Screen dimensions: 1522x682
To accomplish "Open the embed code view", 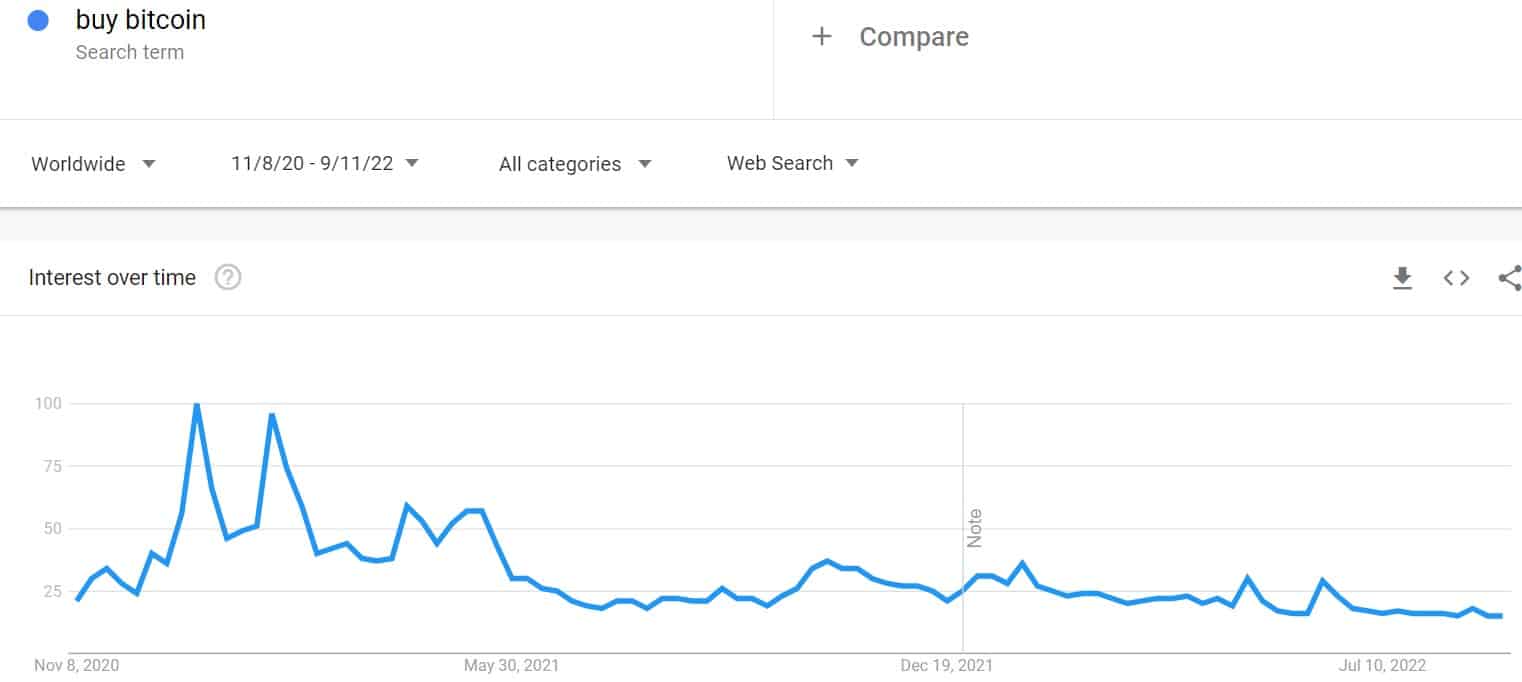I will coord(1455,278).
